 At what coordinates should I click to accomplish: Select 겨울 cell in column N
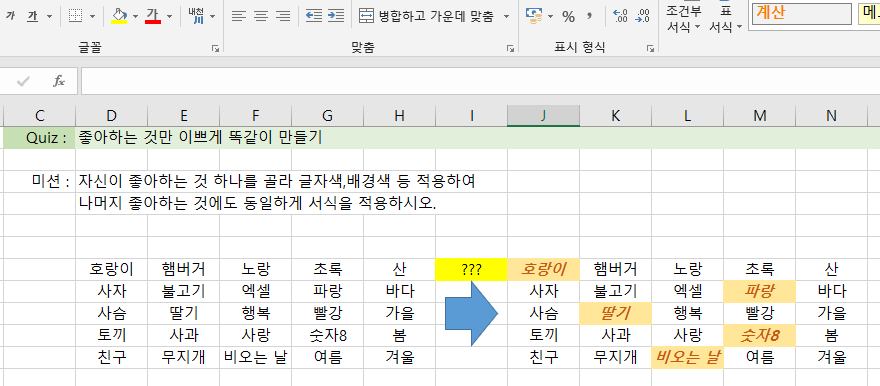coord(831,357)
